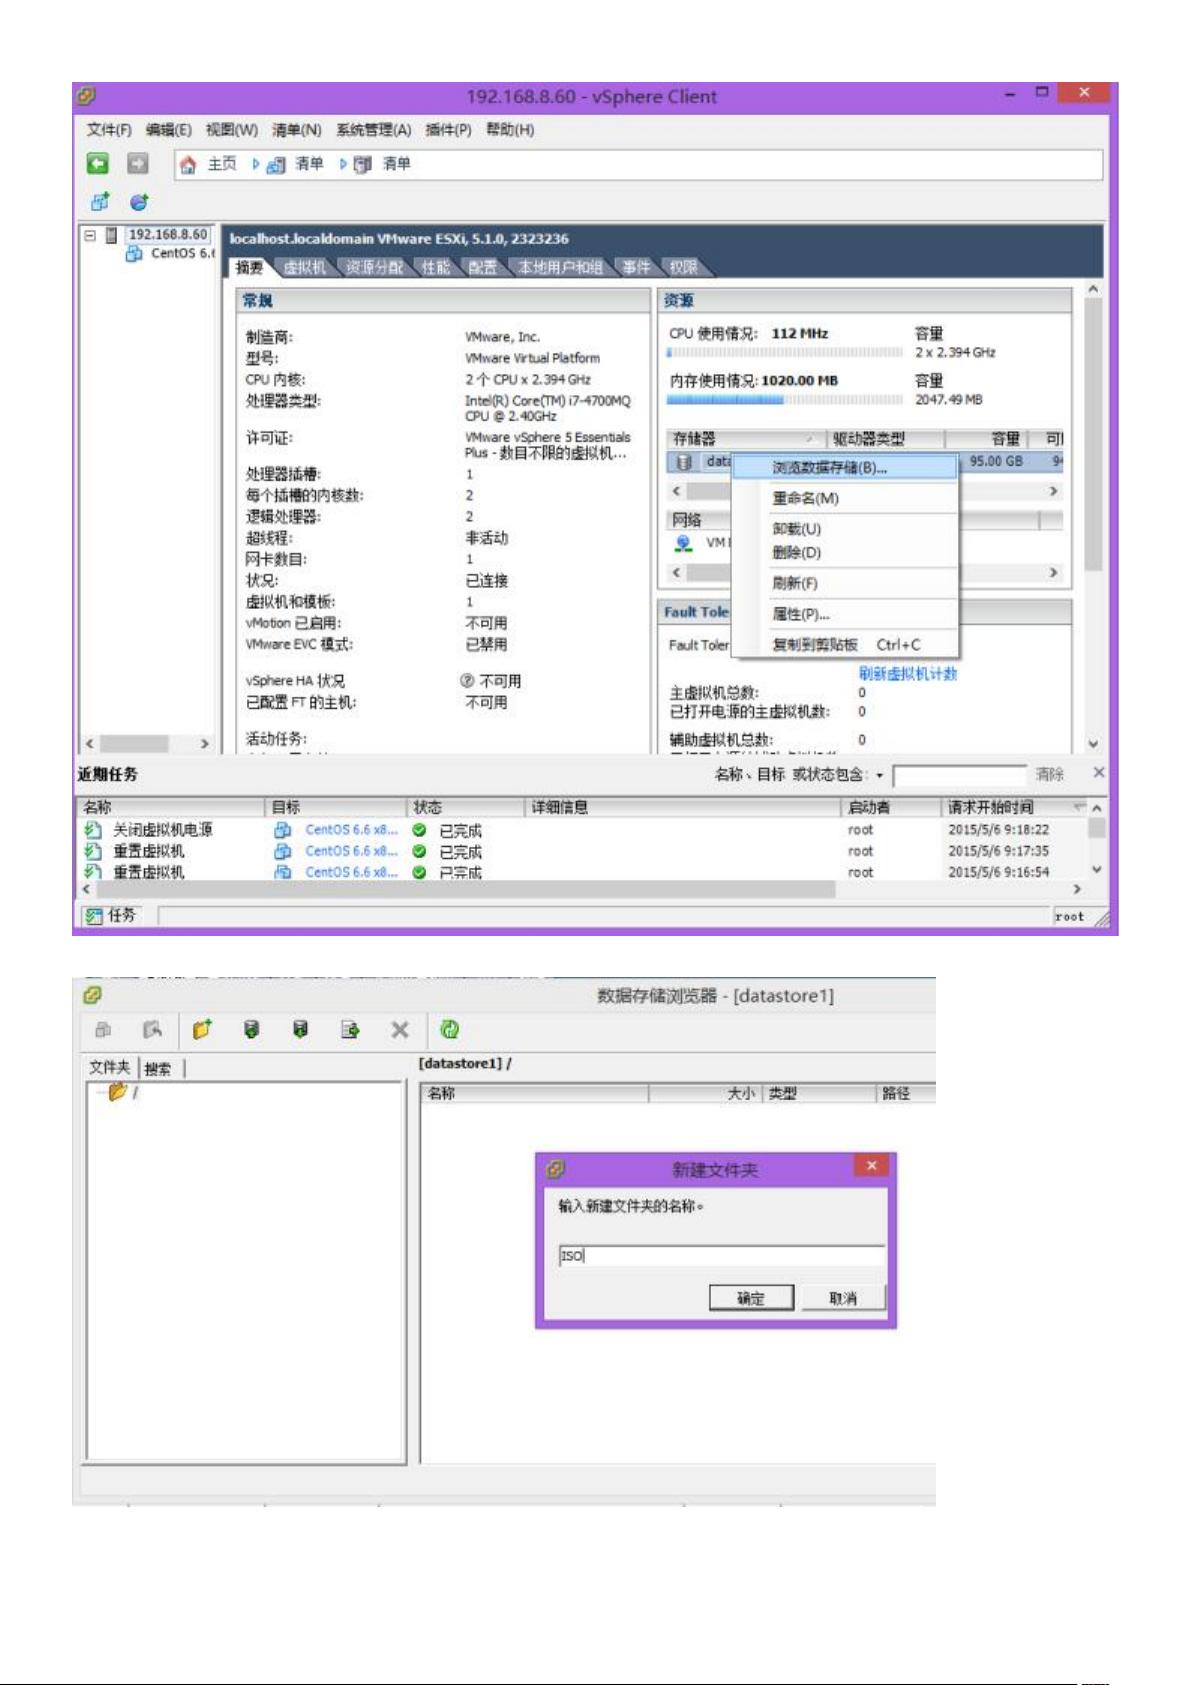This screenshot has width=1192, height=1685.
Task: Click the new folder icon in datastore browser
Action: pos(203,1029)
